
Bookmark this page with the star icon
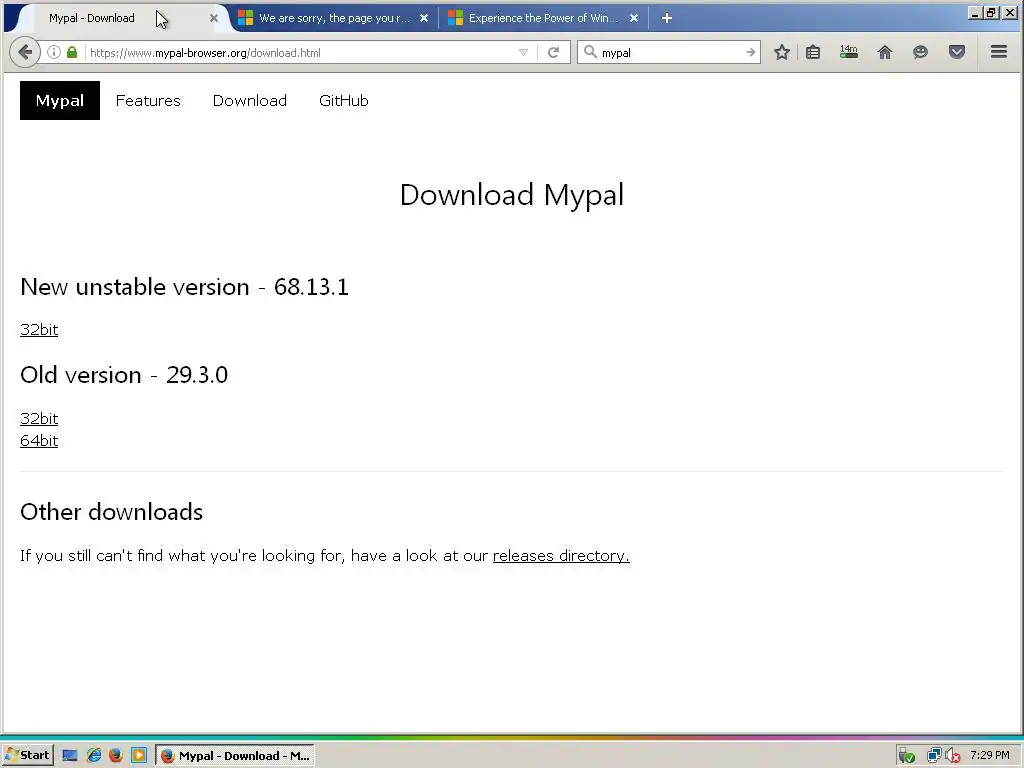(782, 52)
